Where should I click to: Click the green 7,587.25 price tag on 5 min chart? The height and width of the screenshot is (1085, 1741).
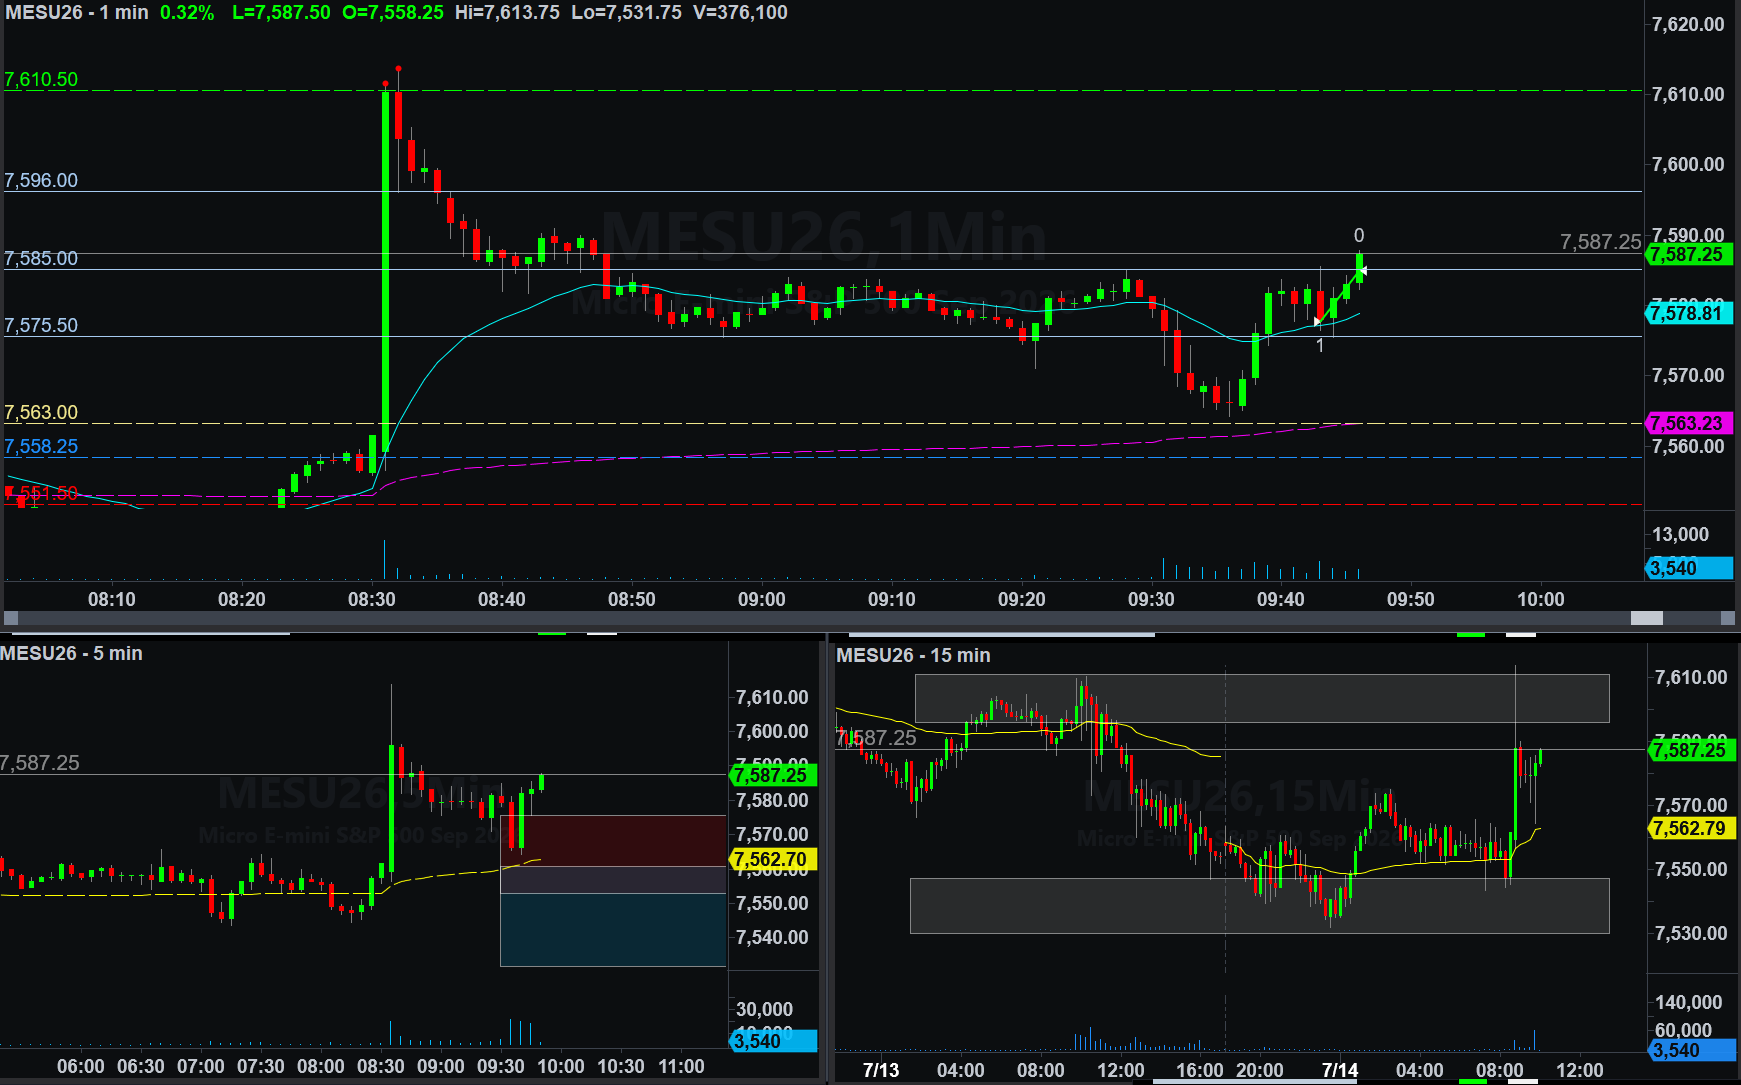click(774, 776)
